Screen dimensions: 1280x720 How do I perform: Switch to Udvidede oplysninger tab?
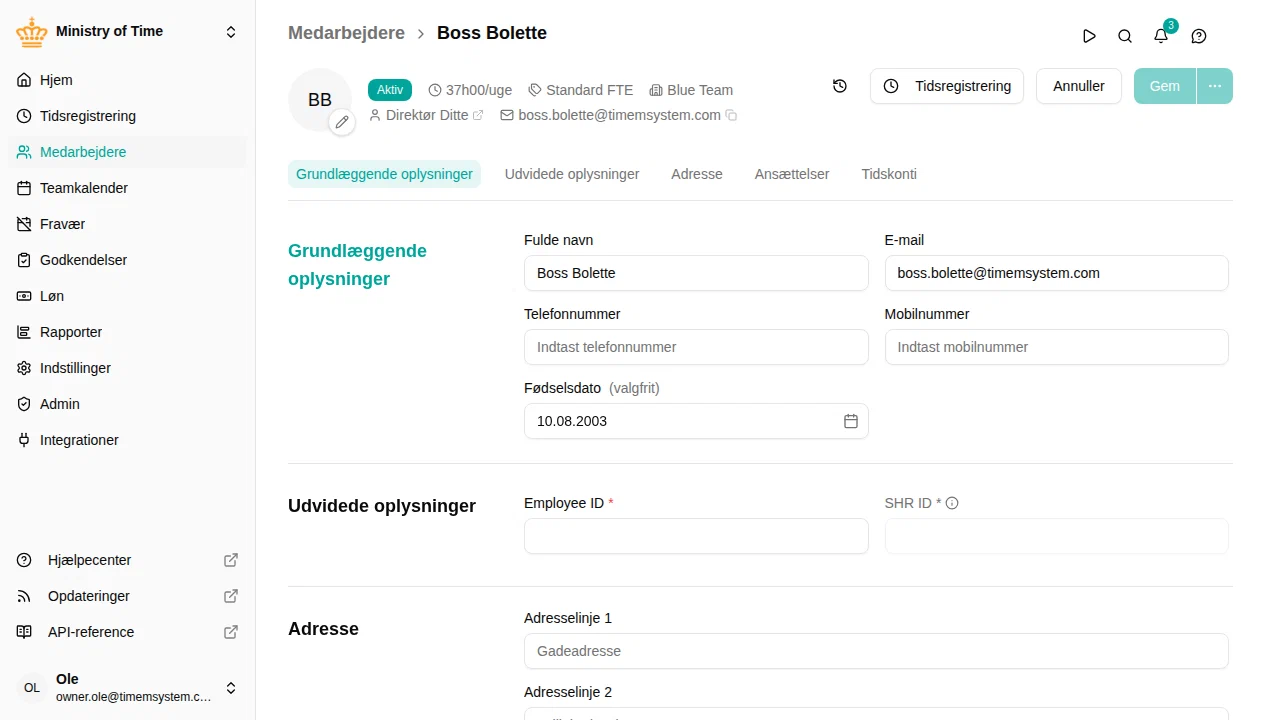[572, 174]
